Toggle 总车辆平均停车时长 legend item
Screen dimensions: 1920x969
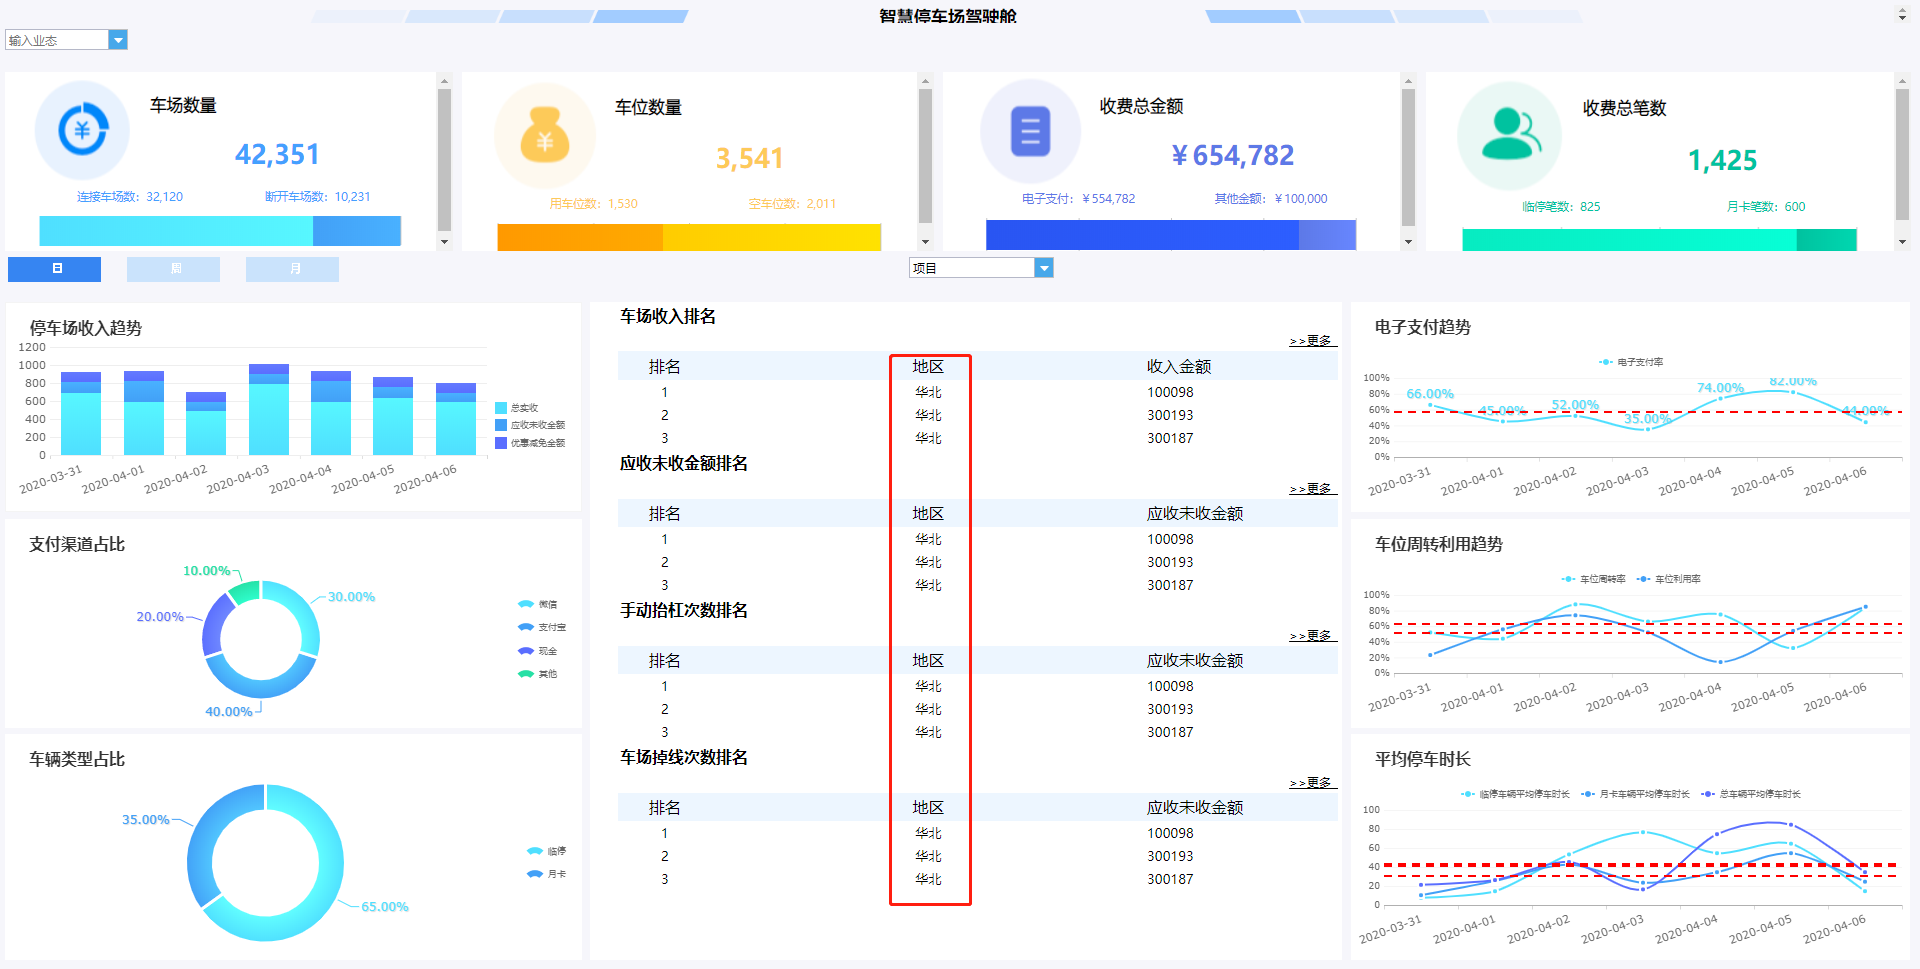1751,794
